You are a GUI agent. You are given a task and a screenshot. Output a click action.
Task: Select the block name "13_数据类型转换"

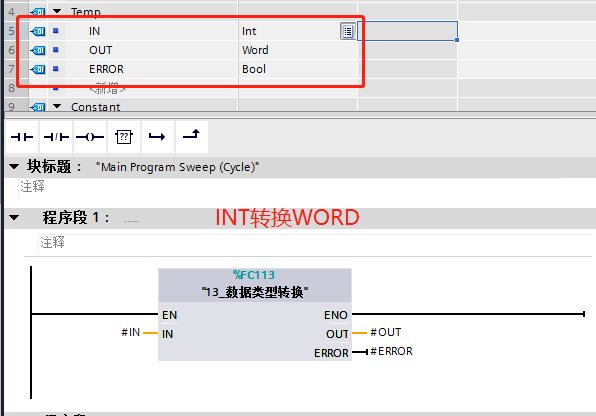coord(255,292)
